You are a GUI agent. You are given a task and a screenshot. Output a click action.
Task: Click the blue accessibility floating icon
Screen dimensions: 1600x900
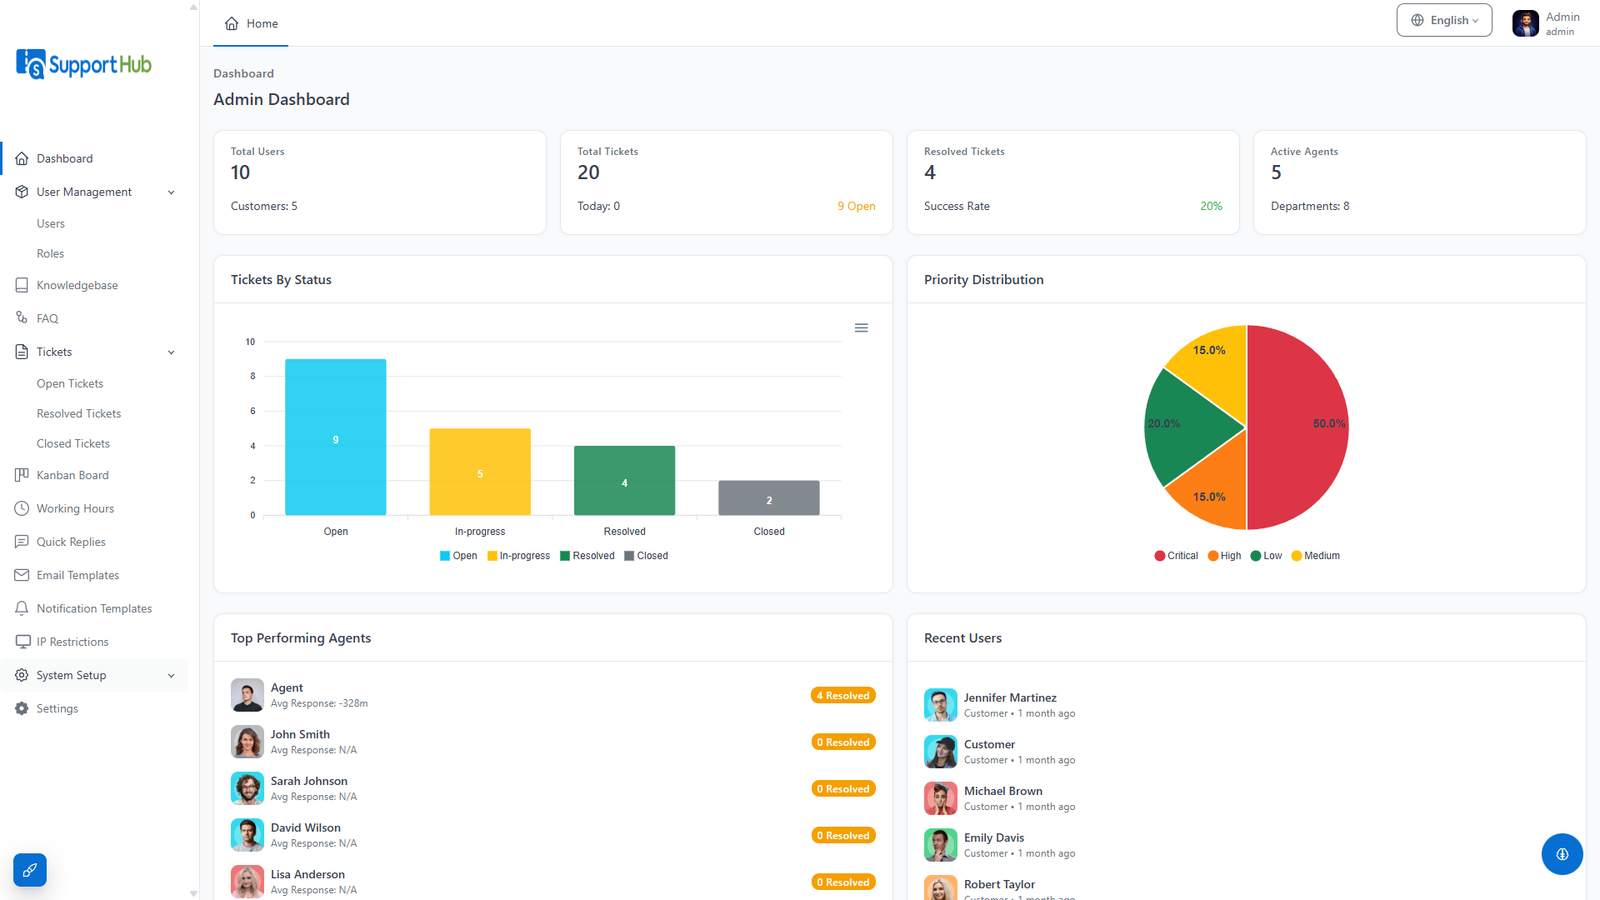(x=1562, y=854)
